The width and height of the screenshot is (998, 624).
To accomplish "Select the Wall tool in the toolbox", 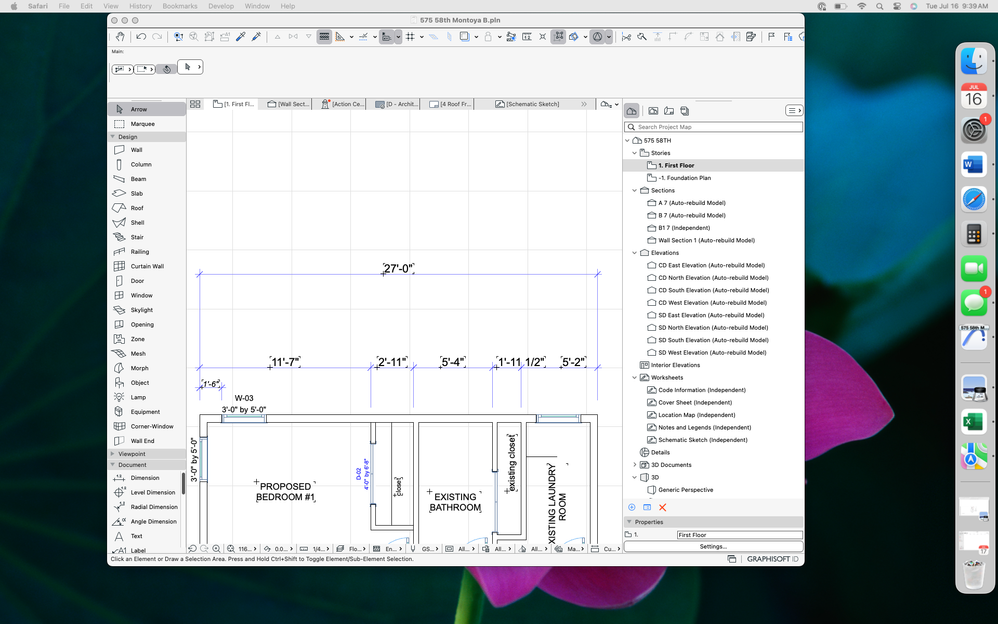I will pyautogui.click(x=137, y=150).
